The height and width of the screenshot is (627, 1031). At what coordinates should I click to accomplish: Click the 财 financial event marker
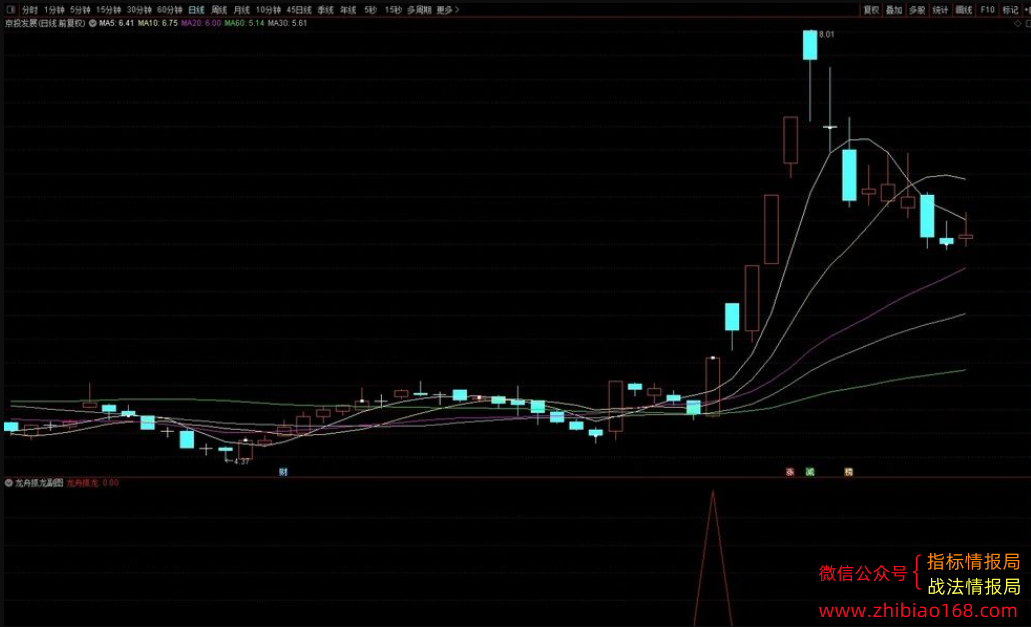pos(283,472)
